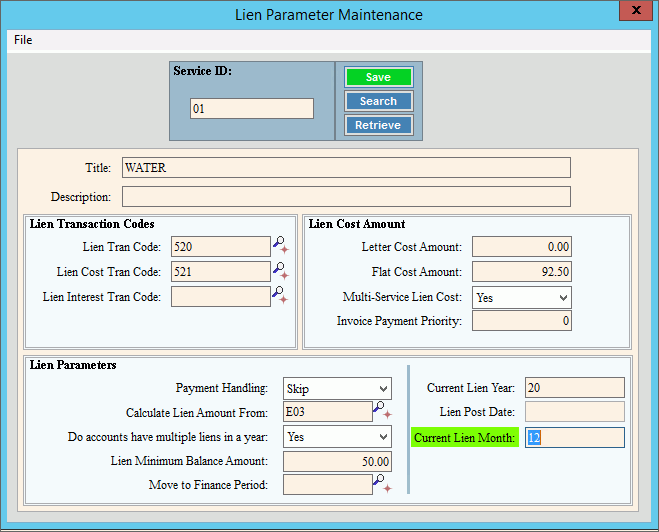Click the Service ID label
The height and width of the screenshot is (532, 659).
202,71
